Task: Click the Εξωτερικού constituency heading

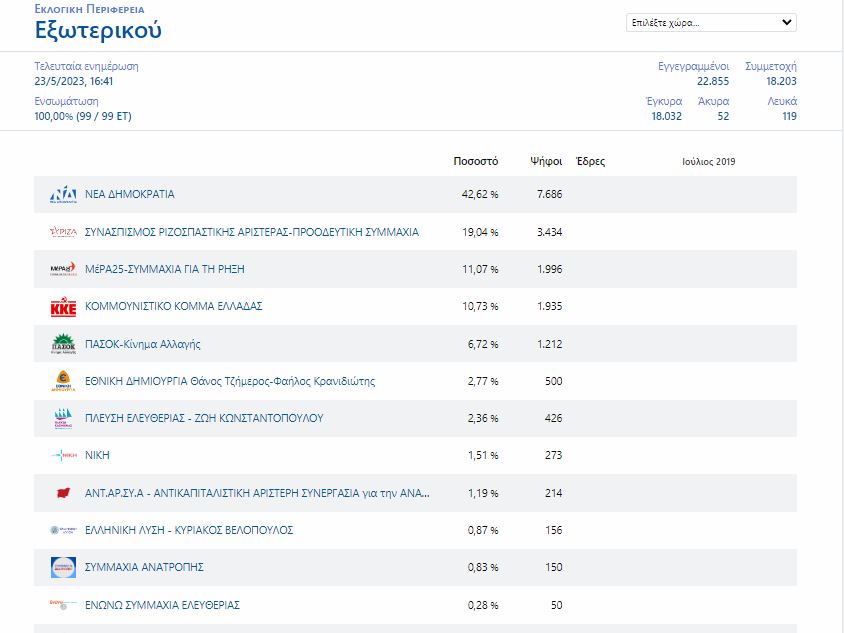Action: [x=98, y=30]
